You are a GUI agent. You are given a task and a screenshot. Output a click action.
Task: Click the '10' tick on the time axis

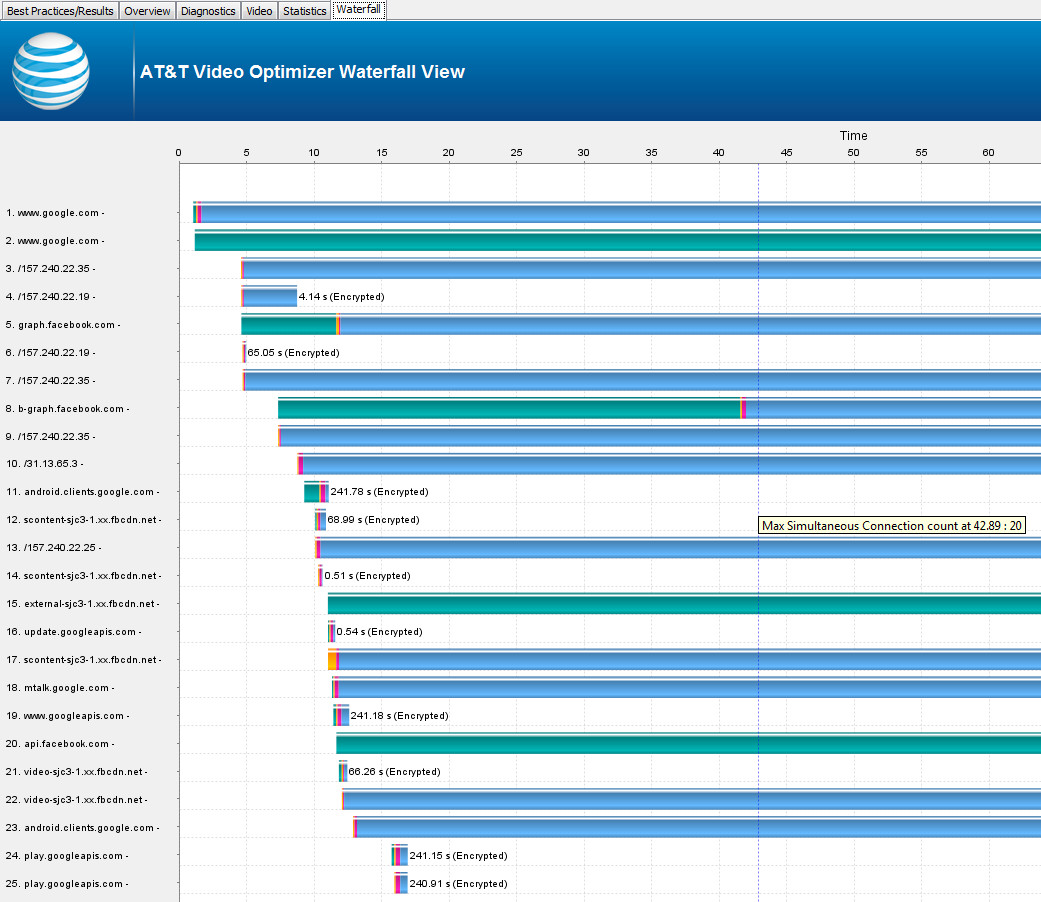[314, 153]
